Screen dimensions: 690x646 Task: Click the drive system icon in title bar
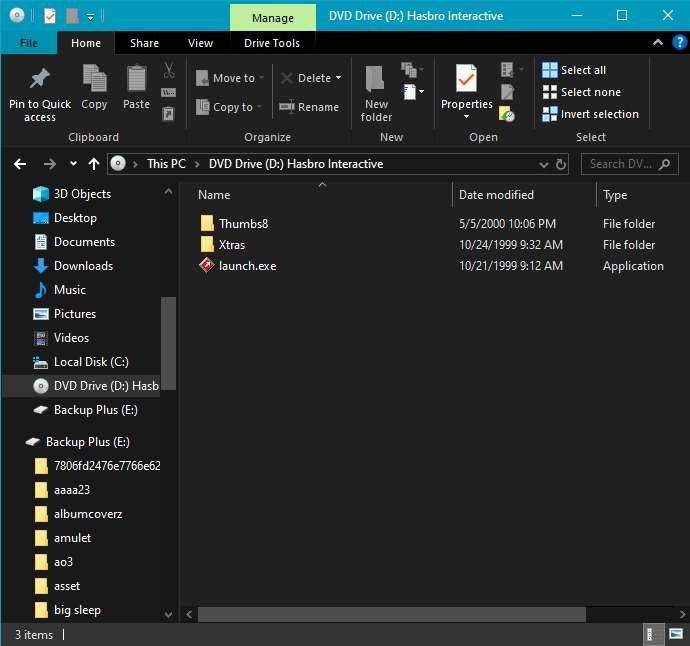pyautogui.click(x=17, y=16)
